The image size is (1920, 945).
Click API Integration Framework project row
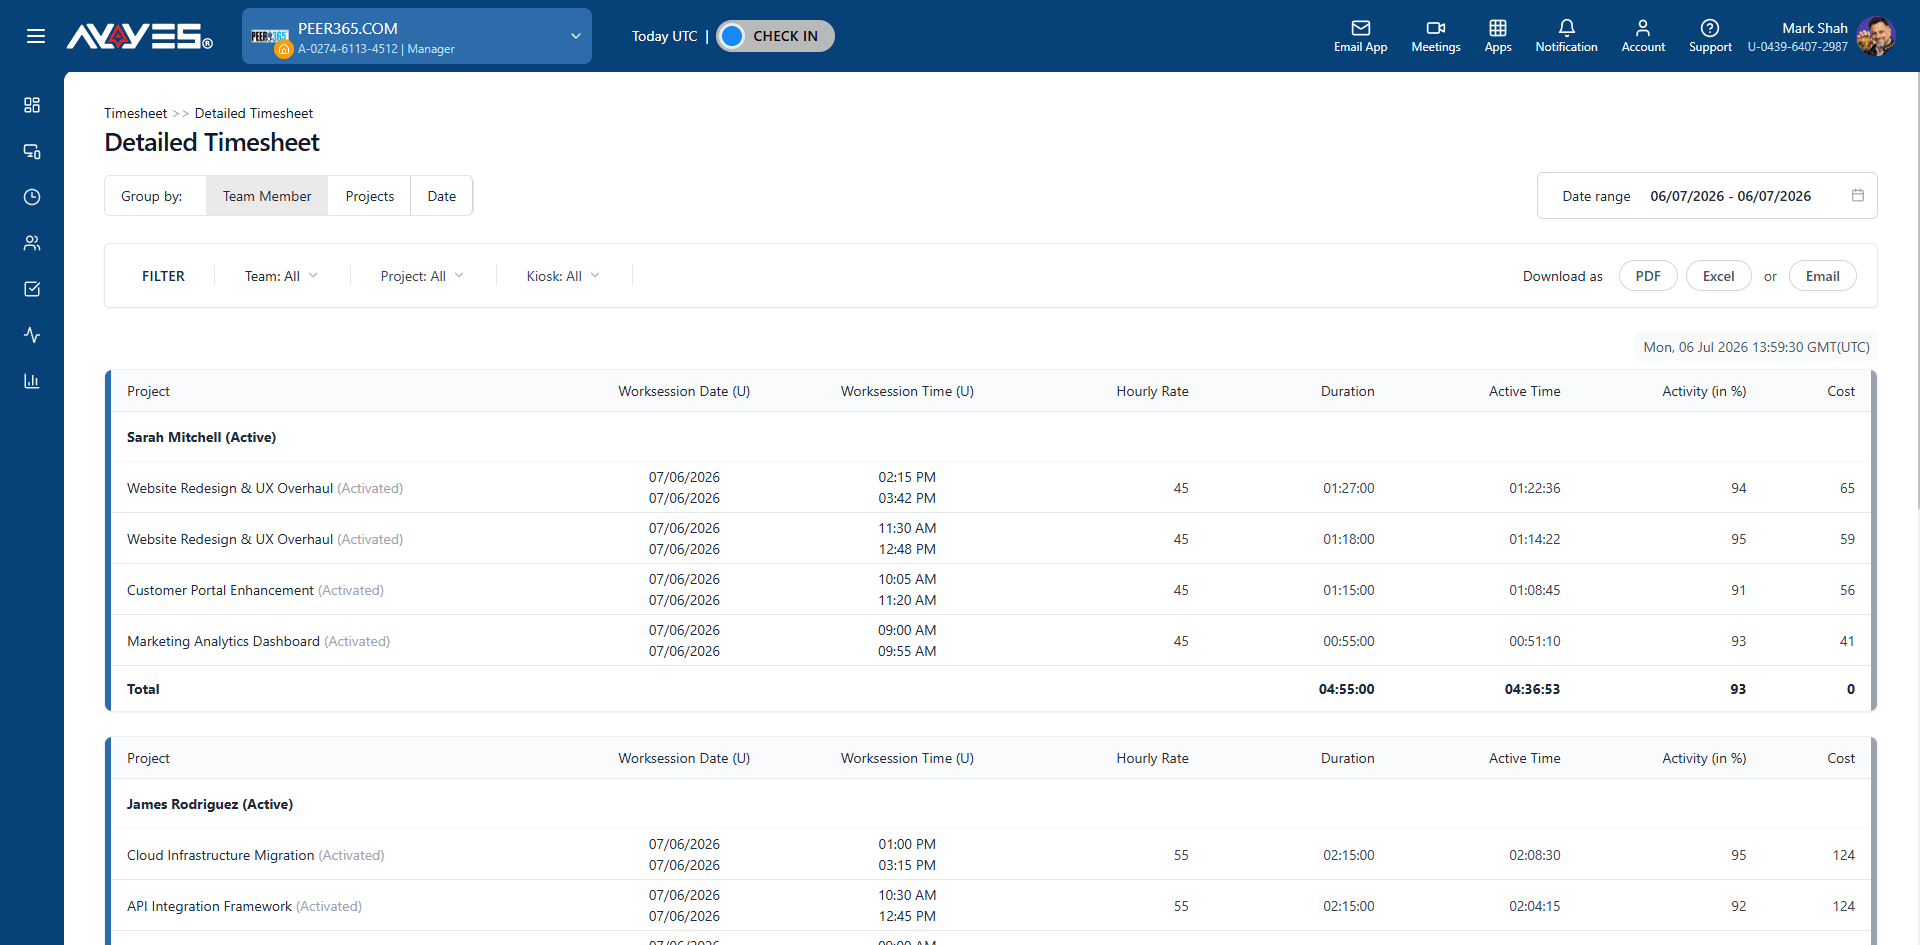point(990,906)
